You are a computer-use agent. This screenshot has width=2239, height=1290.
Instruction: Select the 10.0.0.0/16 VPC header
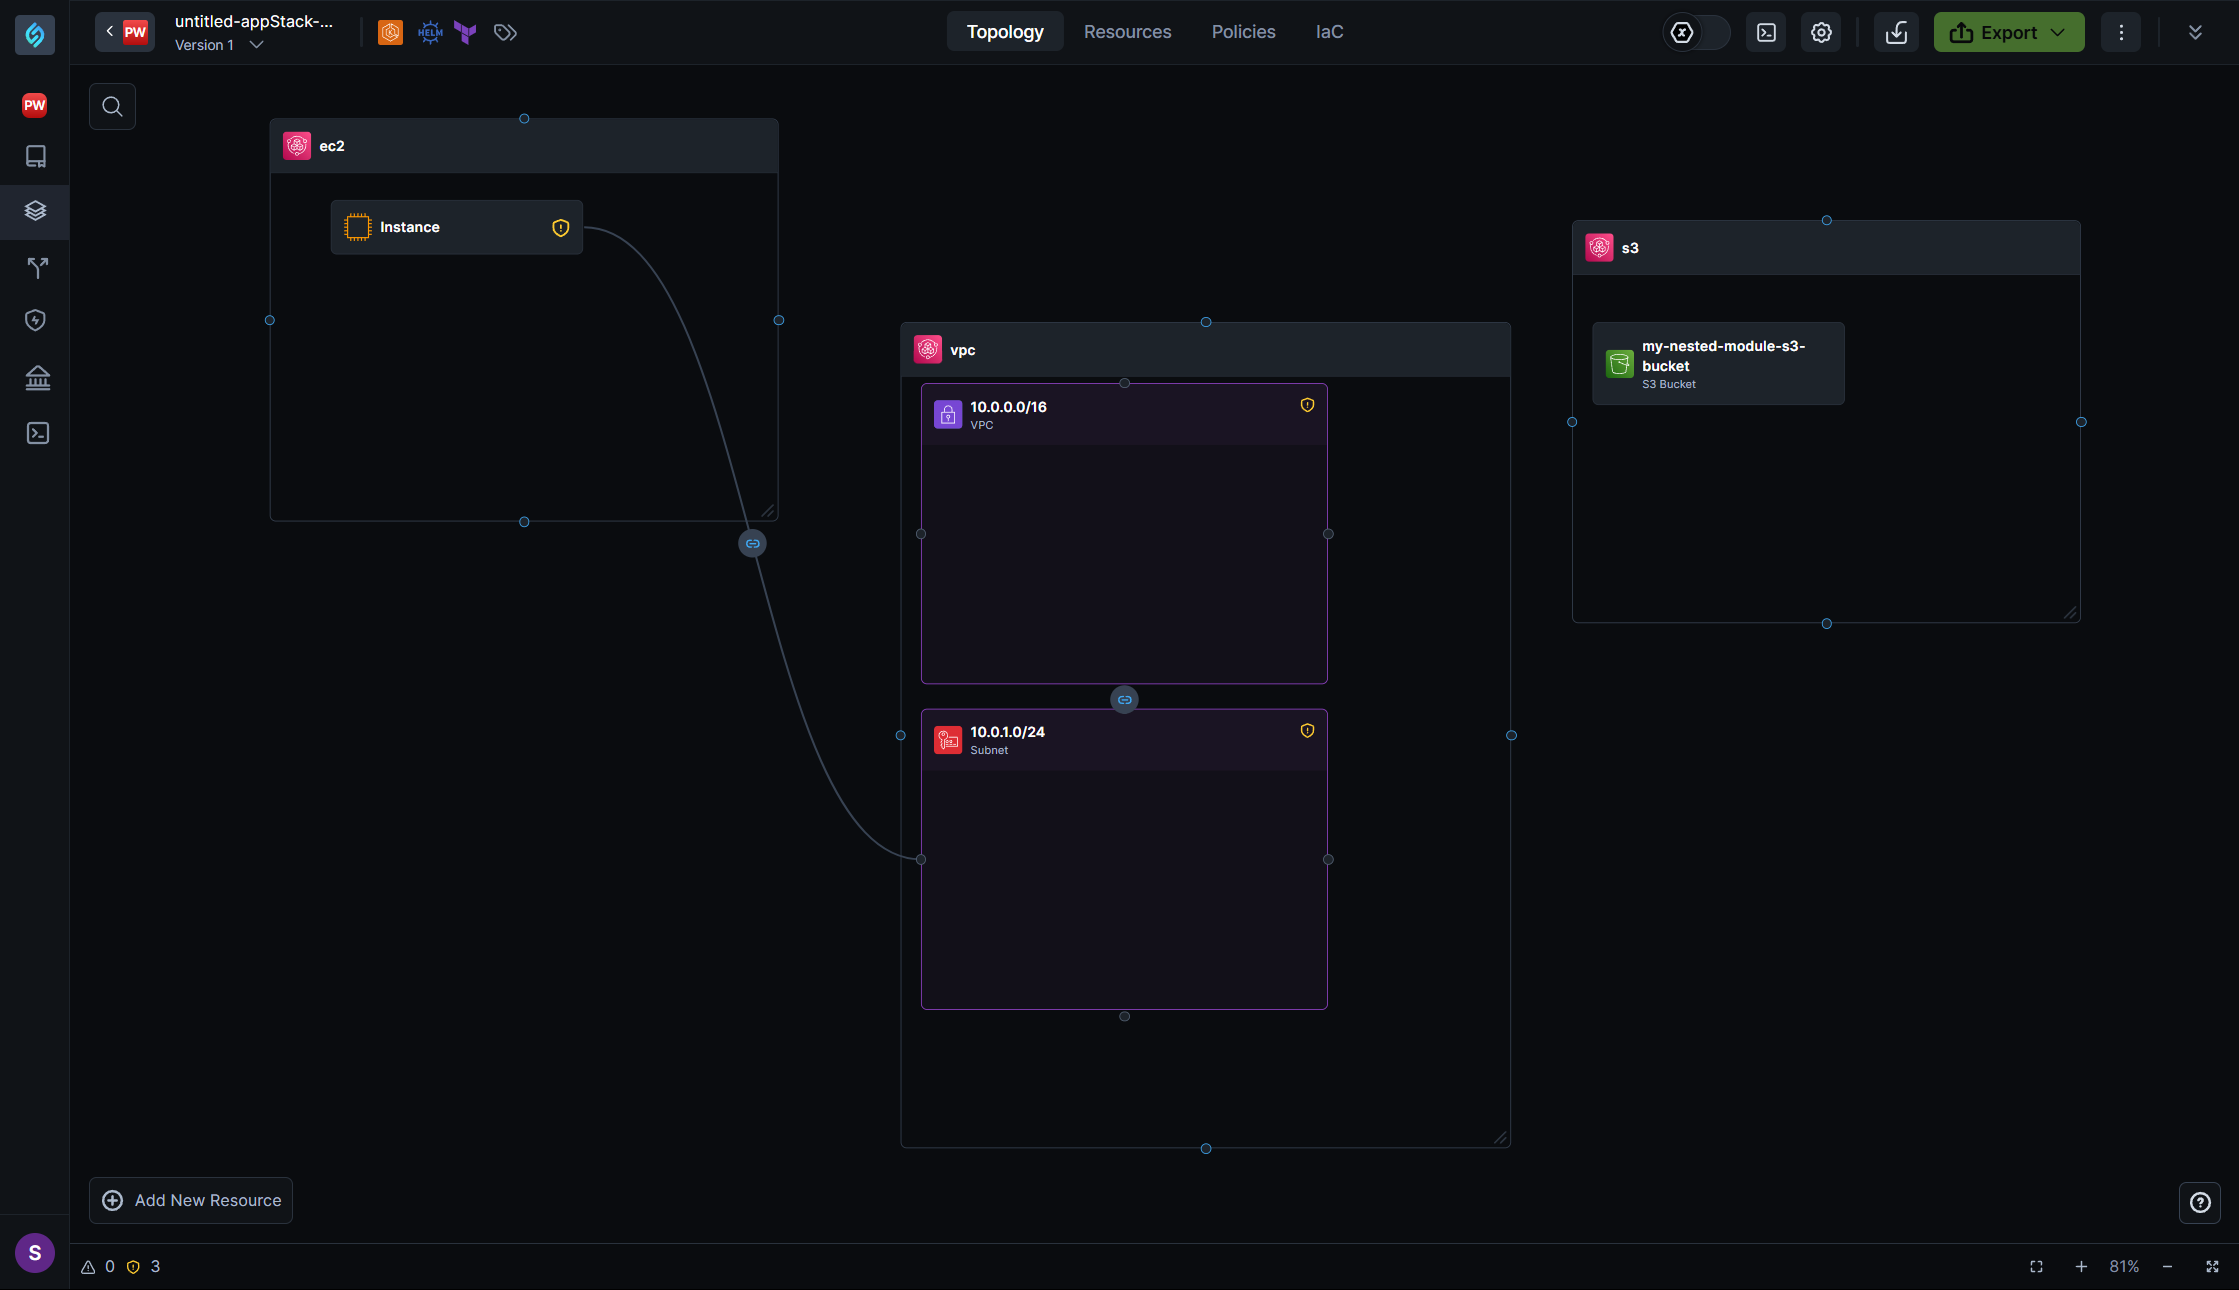pyautogui.click(x=1124, y=414)
